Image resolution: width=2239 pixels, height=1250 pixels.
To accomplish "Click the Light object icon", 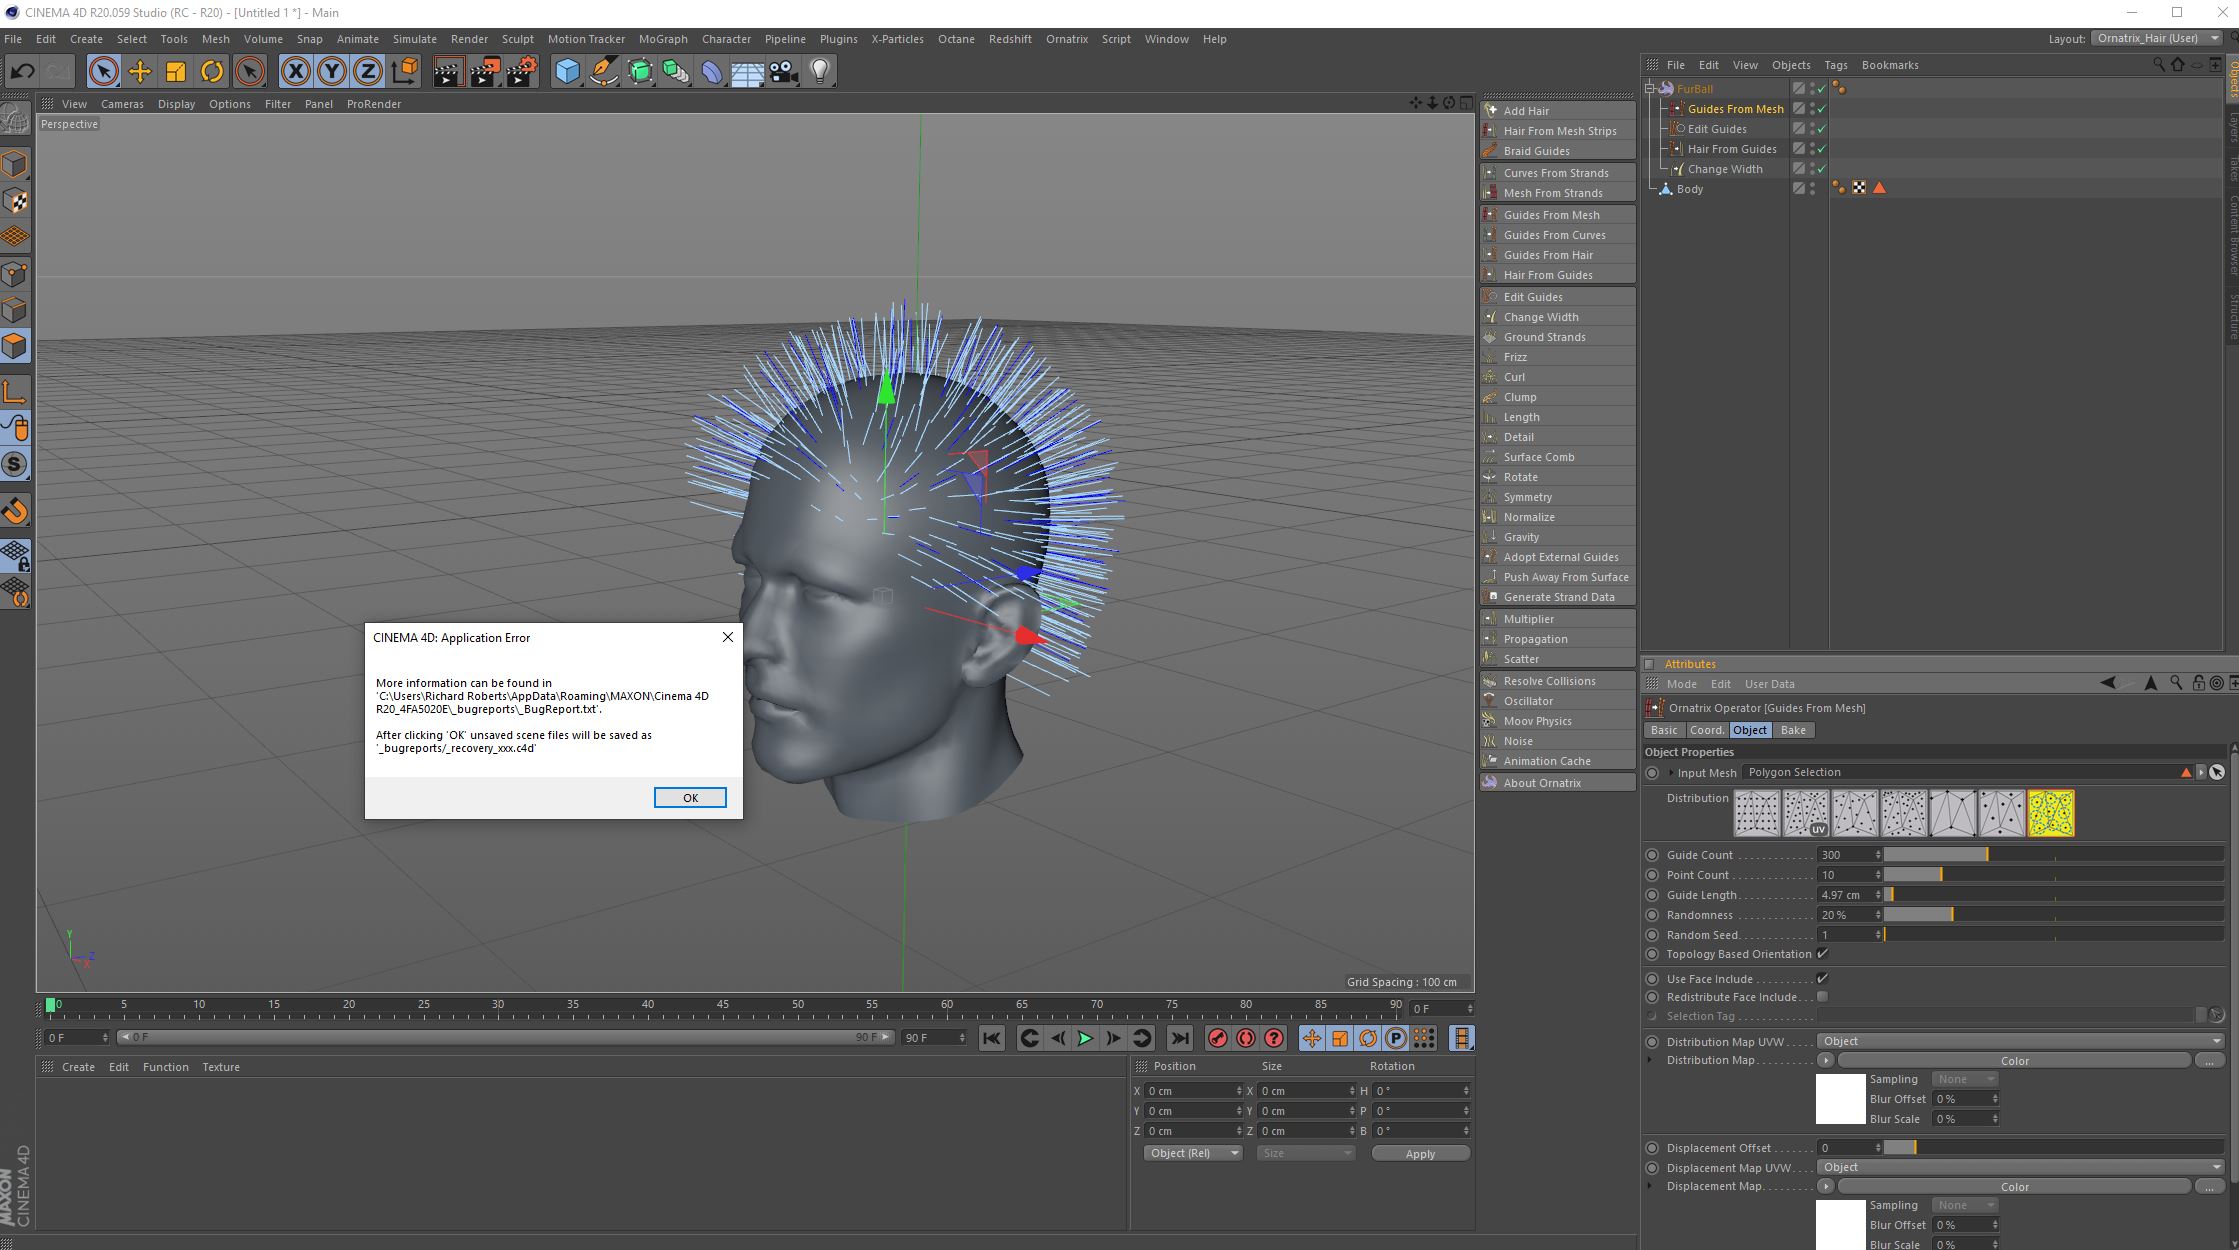I will (820, 71).
